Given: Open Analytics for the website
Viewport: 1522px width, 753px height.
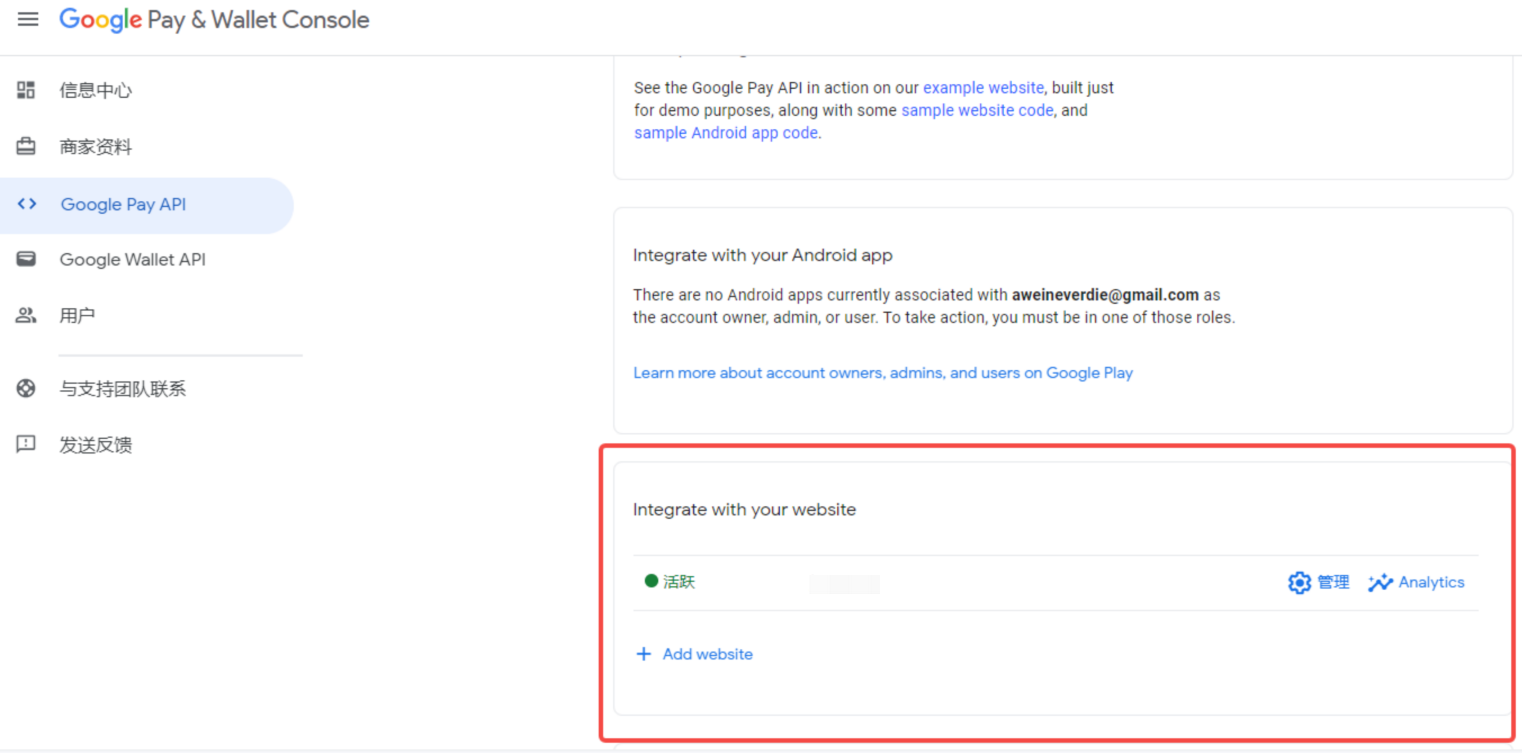Looking at the screenshot, I should click(x=1431, y=582).
